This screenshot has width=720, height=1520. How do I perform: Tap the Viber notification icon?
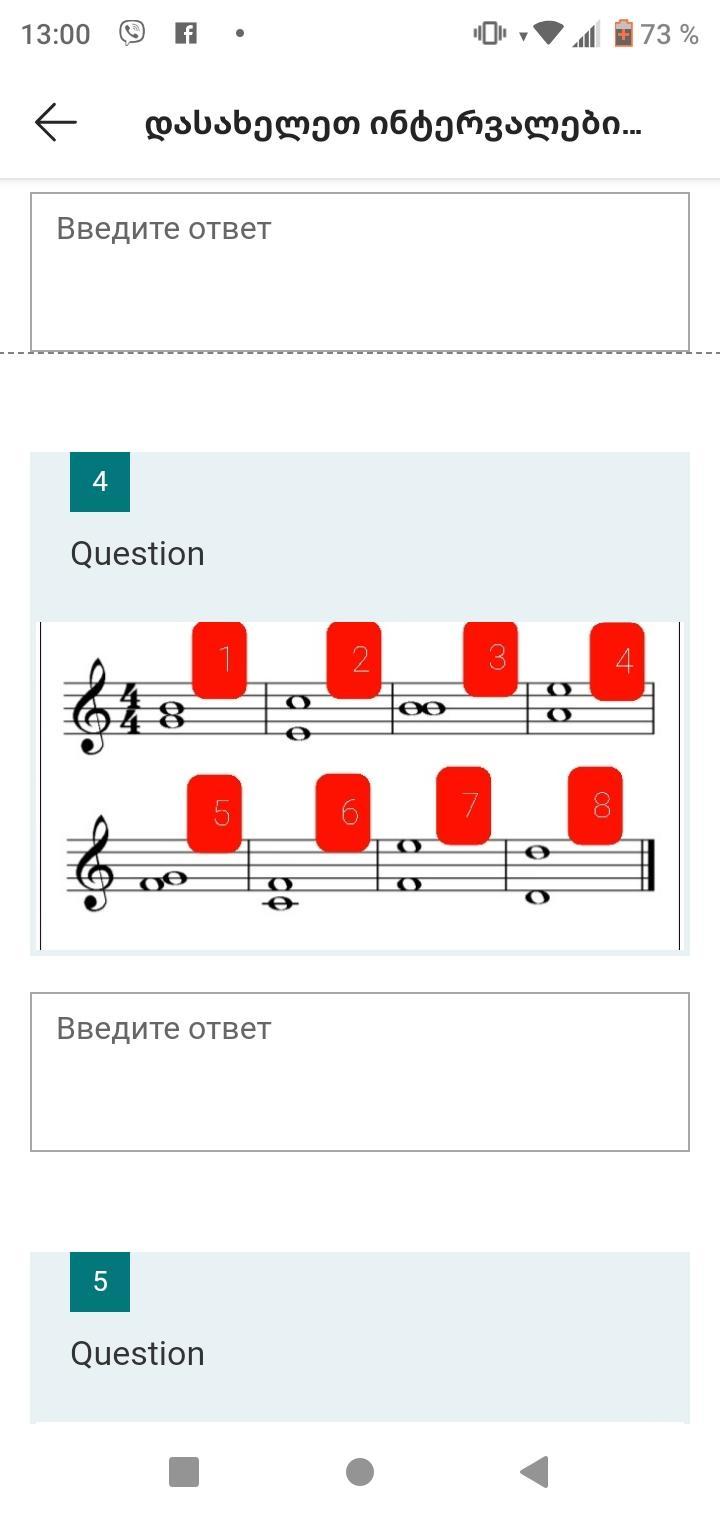point(132,33)
